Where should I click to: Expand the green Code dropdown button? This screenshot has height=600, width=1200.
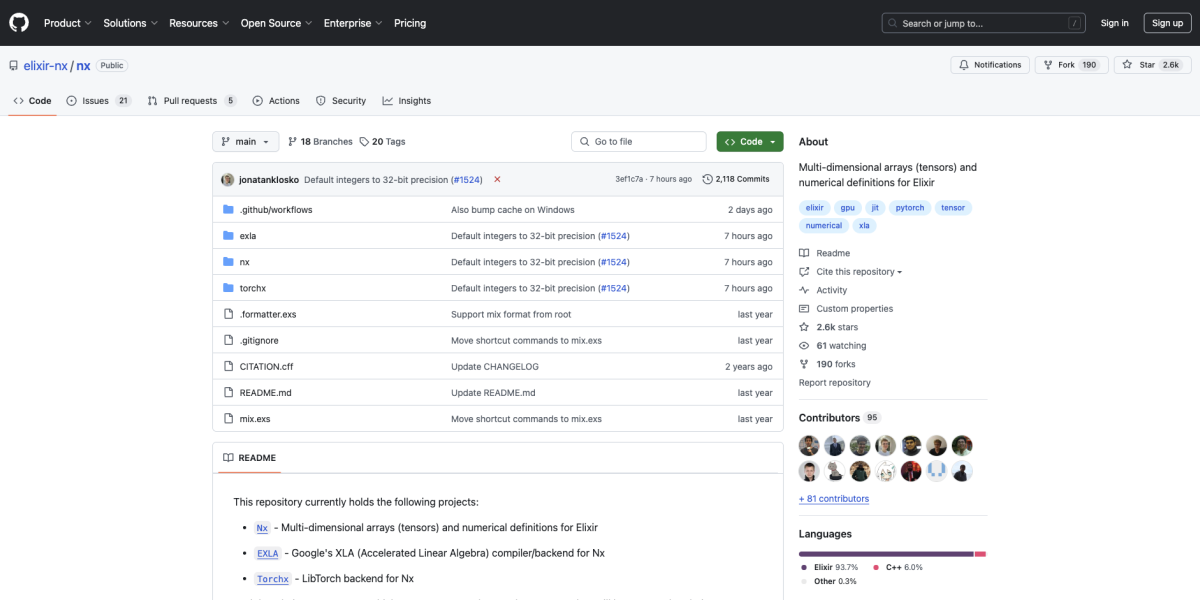(x=750, y=142)
